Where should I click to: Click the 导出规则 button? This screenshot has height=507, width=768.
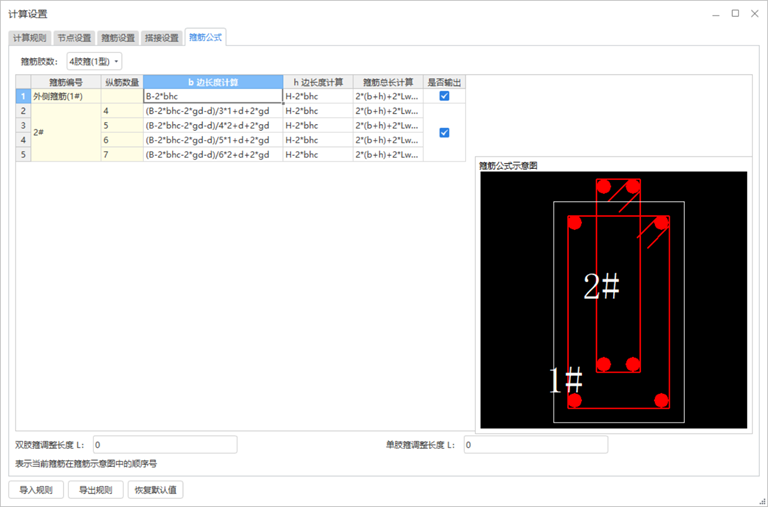click(96, 490)
